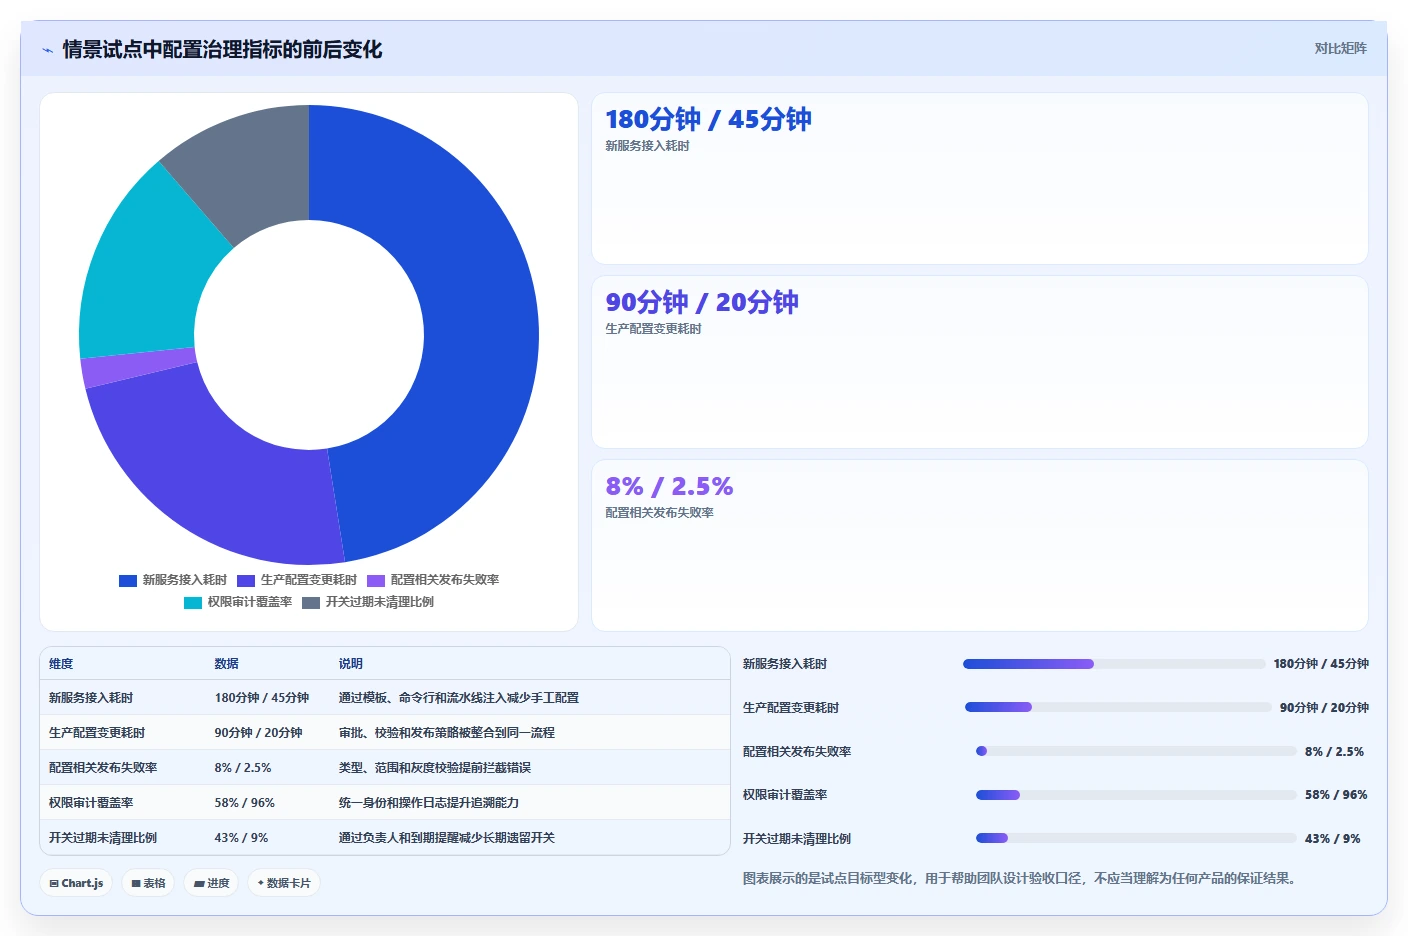Click the 58% / 96% value beside the progress bar
This screenshot has height=936, width=1408.
pos(1336,795)
